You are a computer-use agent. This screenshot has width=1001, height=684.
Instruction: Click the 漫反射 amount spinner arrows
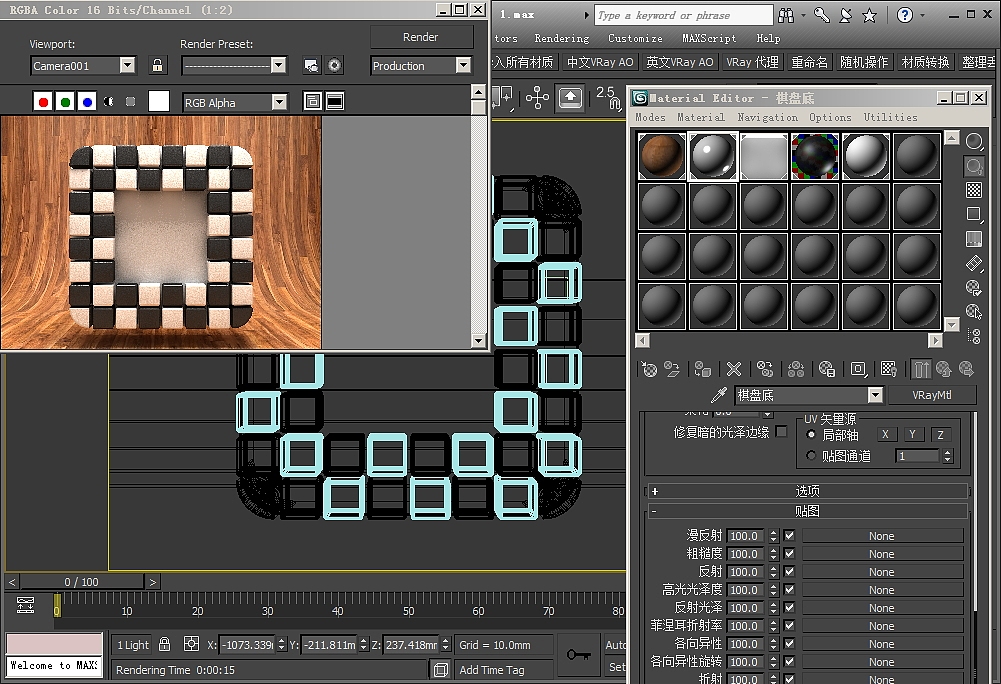pyautogui.click(x=773, y=536)
